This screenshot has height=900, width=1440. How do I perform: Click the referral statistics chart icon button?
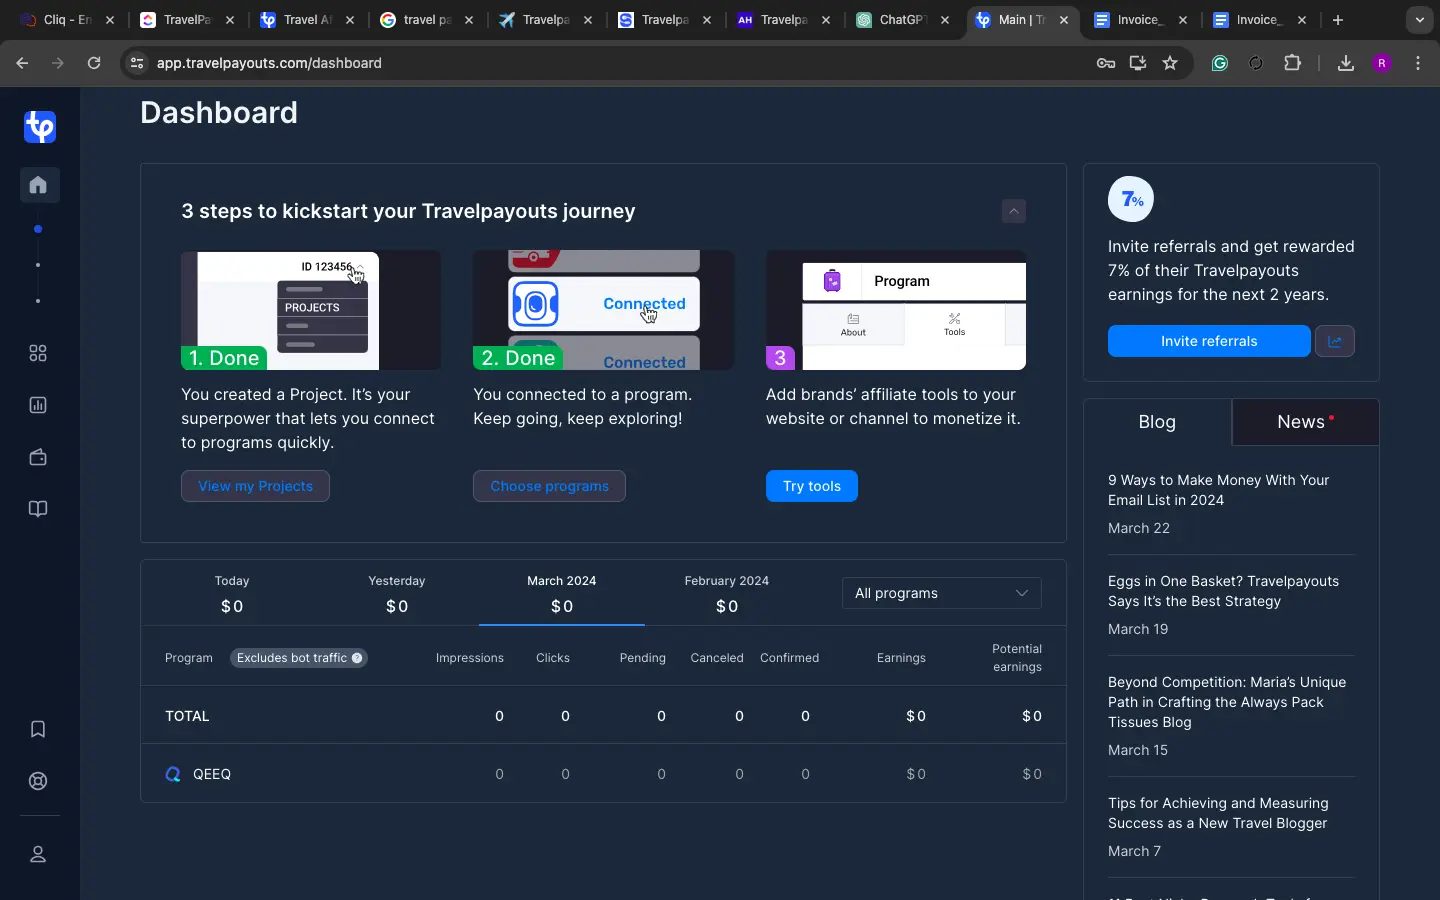click(x=1335, y=341)
